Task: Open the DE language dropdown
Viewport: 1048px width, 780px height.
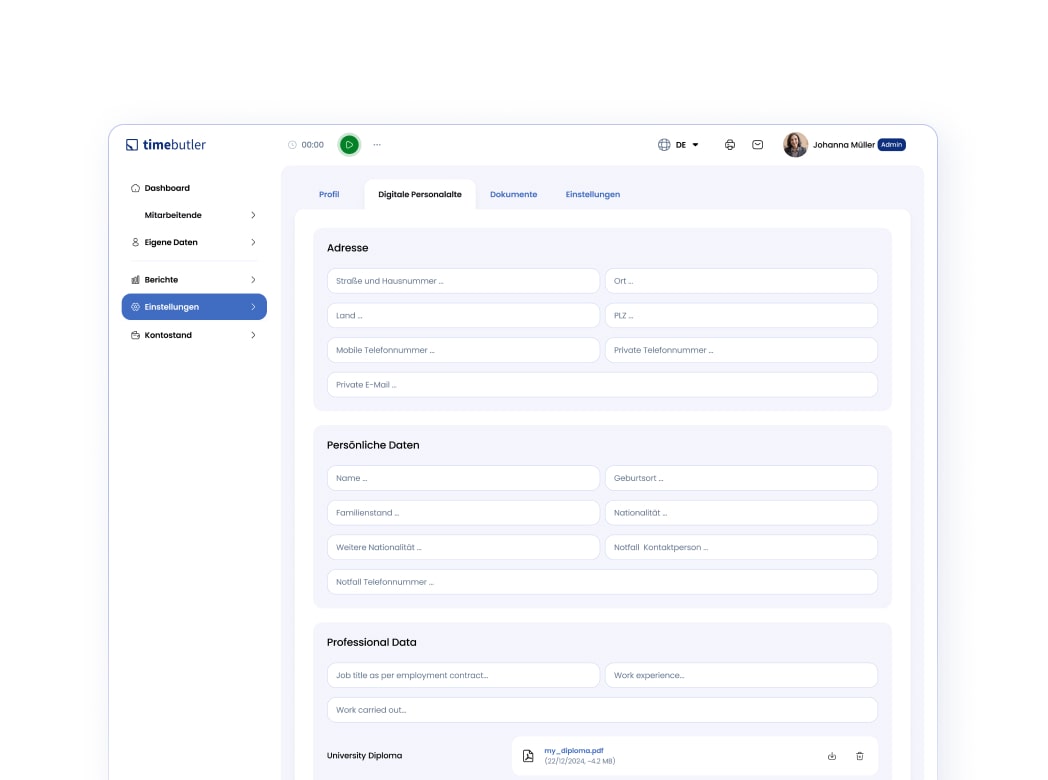Action: pos(687,145)
